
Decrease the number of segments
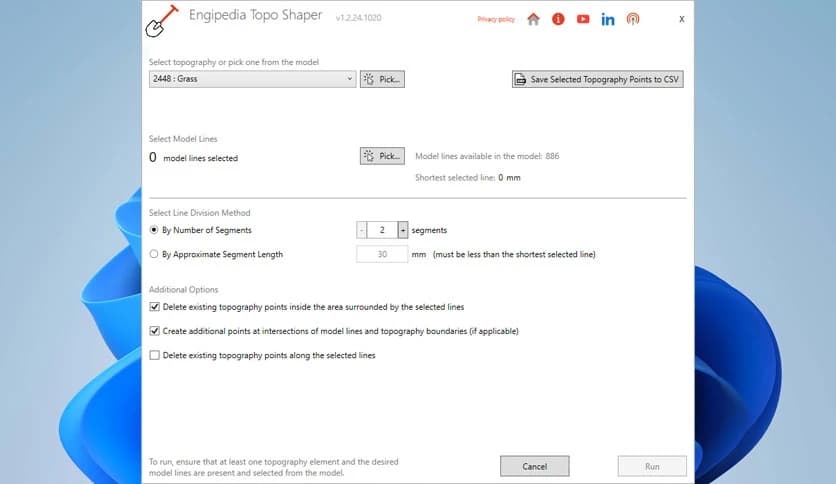click(362, 230)
